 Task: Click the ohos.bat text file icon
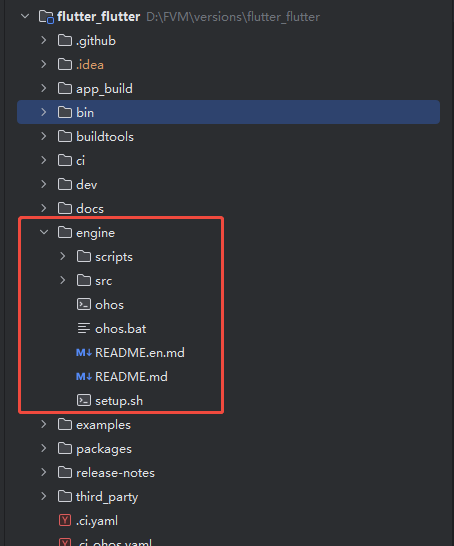click(84, 328)
